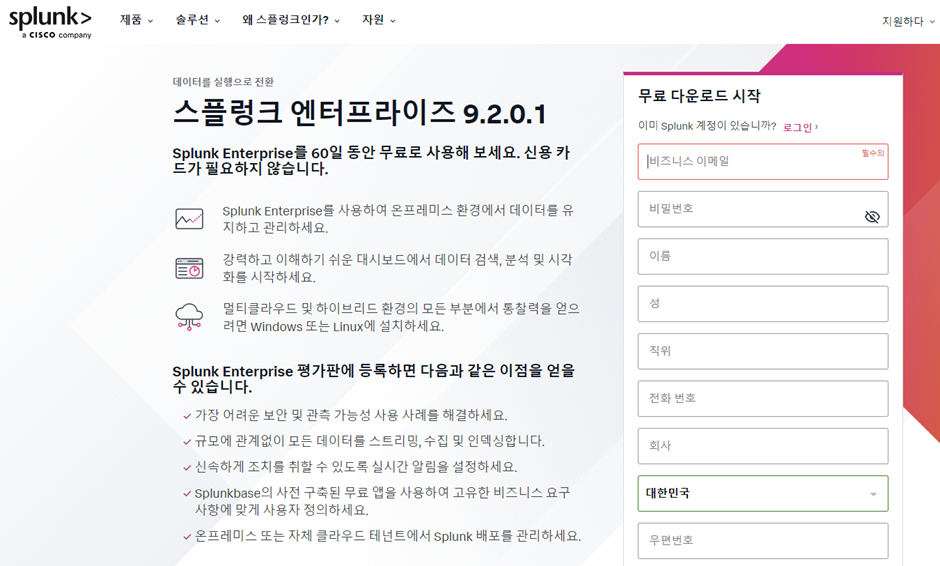The height and width of the screenshot is (566, 940).
Task: Click the line chart monitor icon
Action: [189, 219]
